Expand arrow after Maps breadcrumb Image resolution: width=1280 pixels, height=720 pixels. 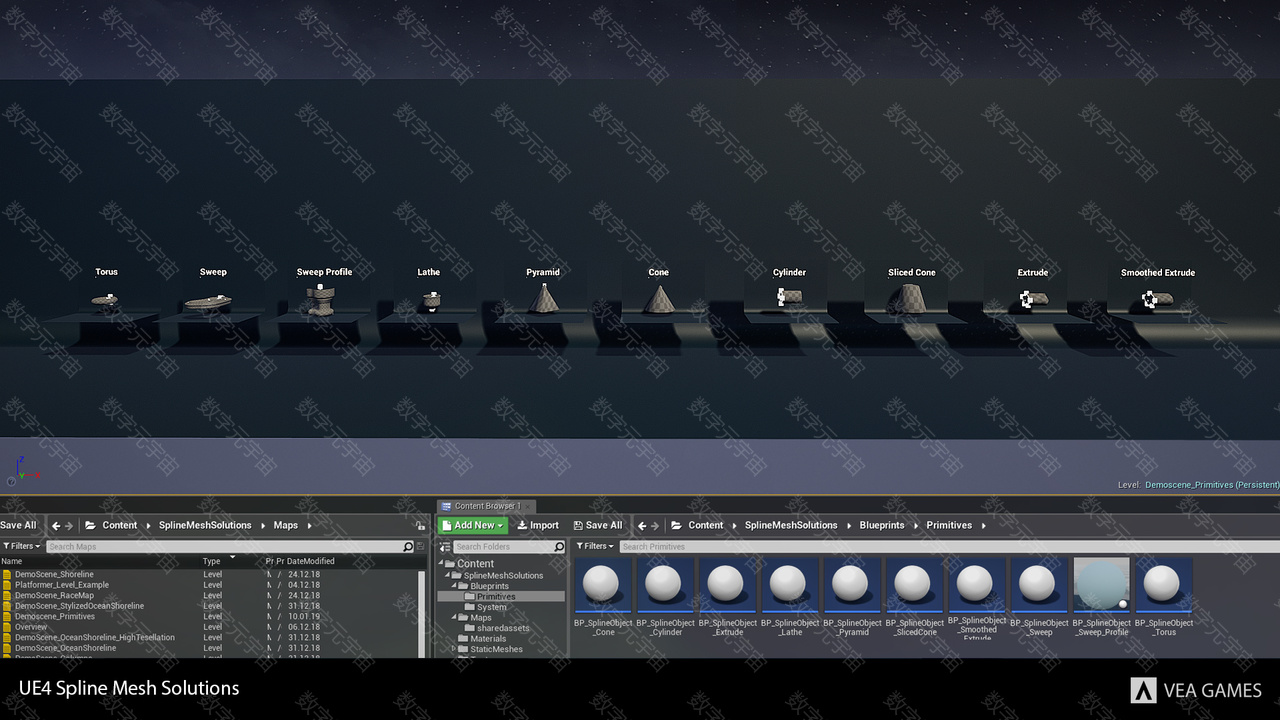pos(309,525)
